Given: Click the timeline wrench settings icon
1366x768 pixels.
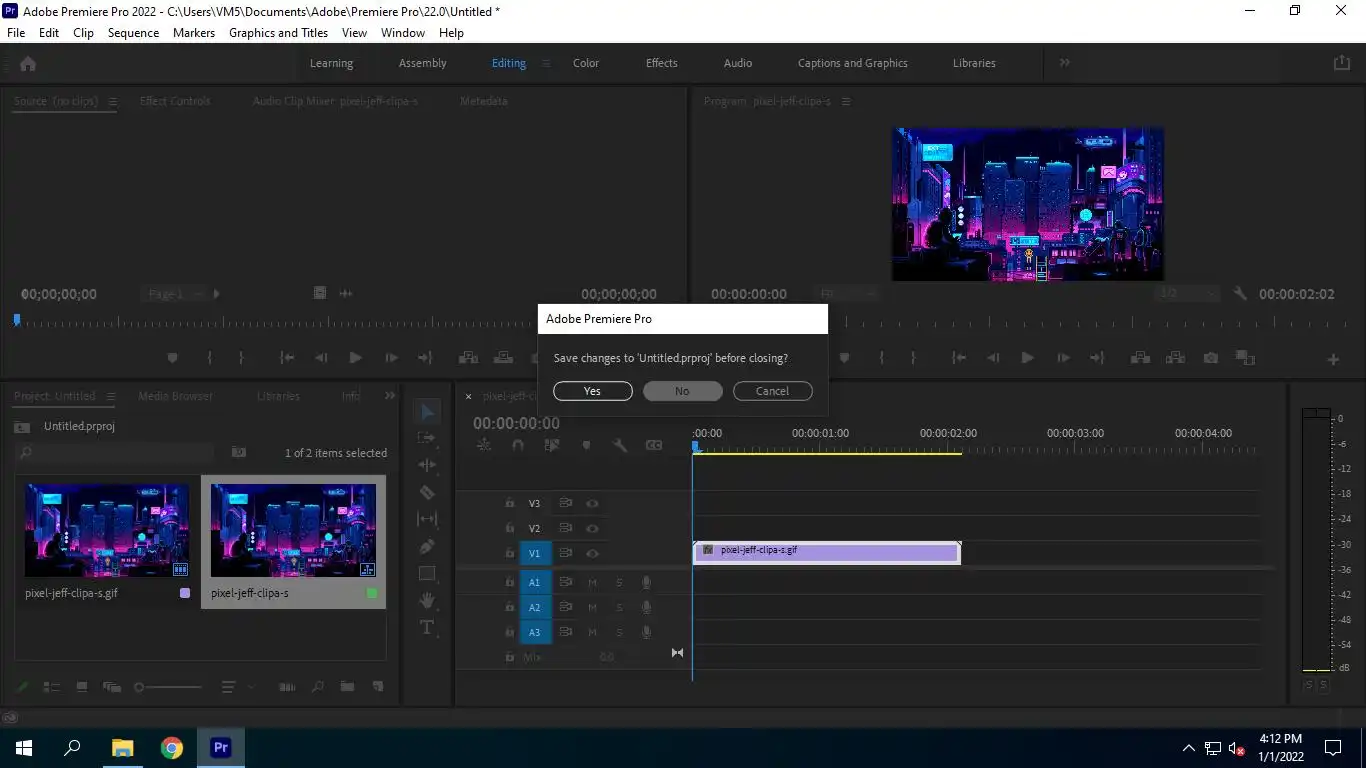Looking at the screenshot, I should coord(620,445).
